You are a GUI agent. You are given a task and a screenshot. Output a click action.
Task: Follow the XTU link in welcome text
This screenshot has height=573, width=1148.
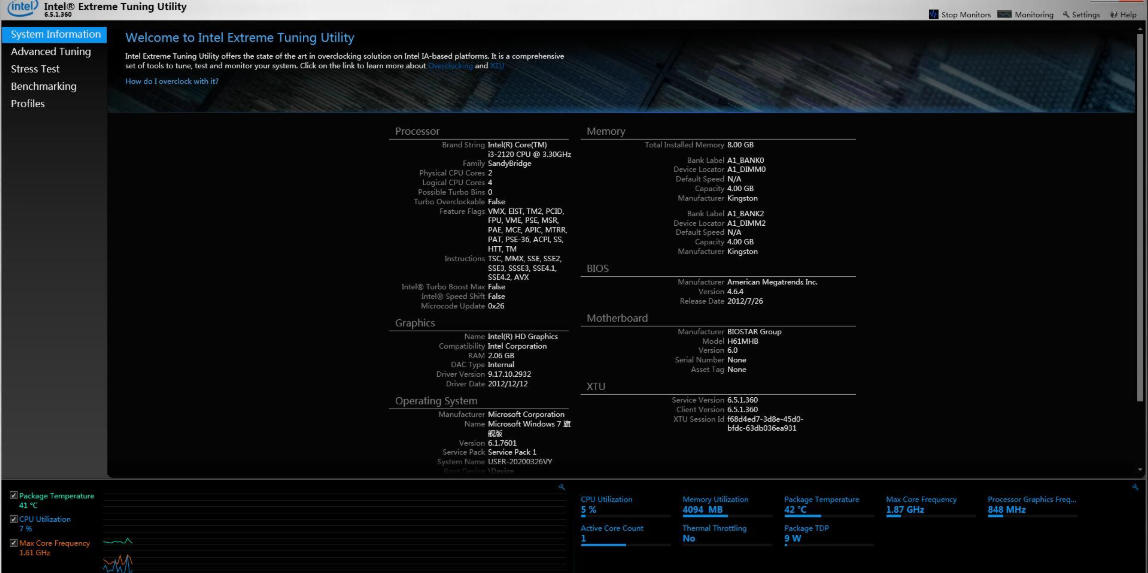pos(497,66)
